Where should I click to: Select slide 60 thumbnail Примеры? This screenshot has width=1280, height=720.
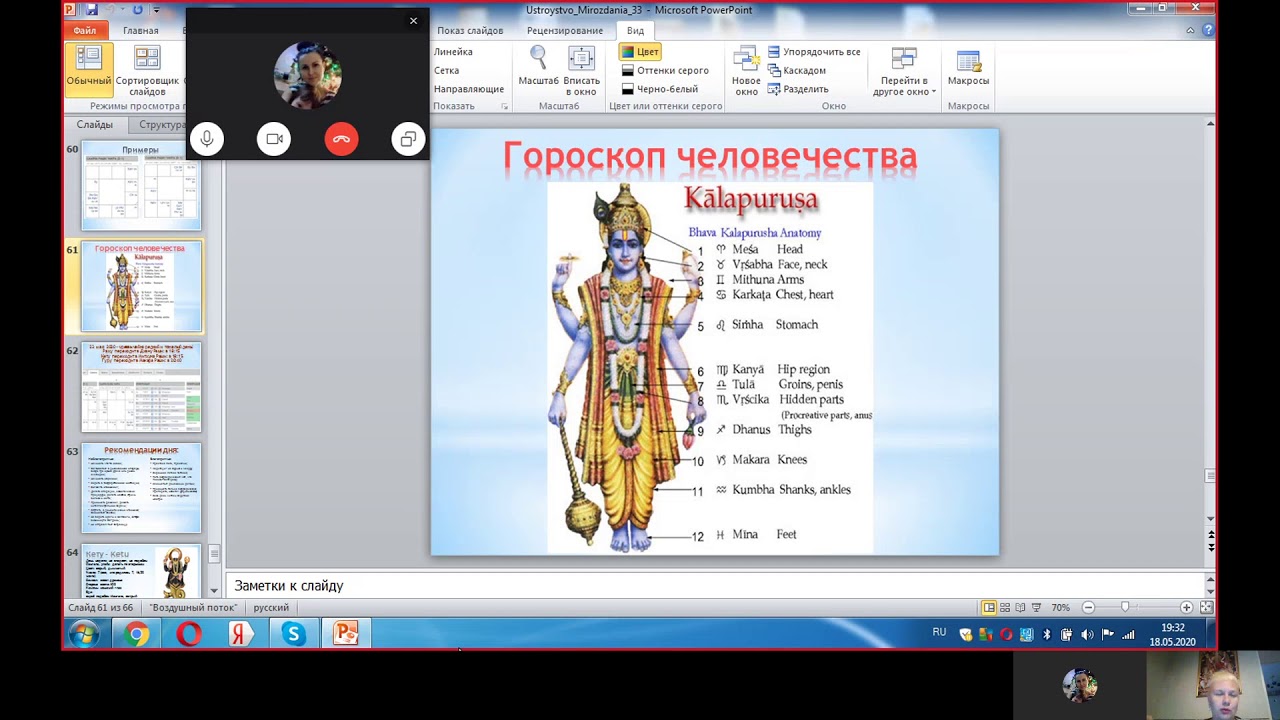tap(141, 187)
